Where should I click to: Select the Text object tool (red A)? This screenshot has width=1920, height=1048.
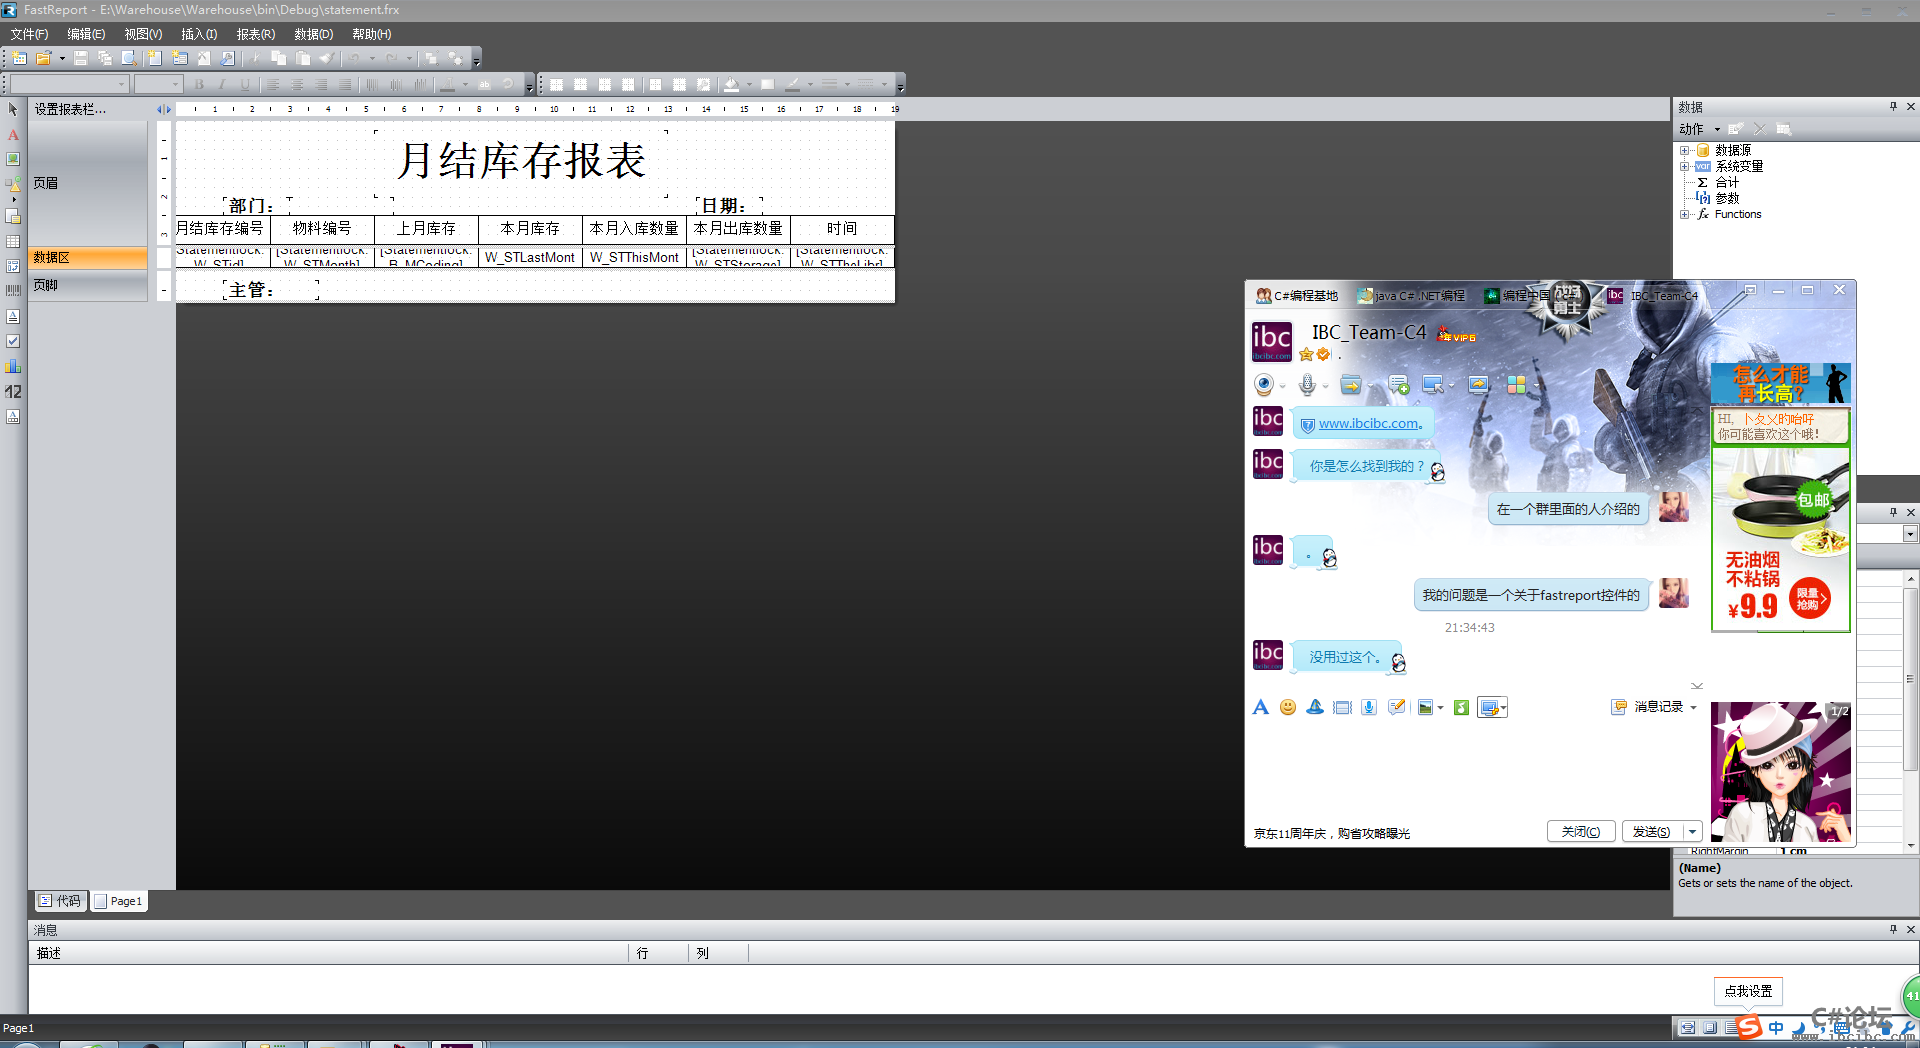(13, 134)
